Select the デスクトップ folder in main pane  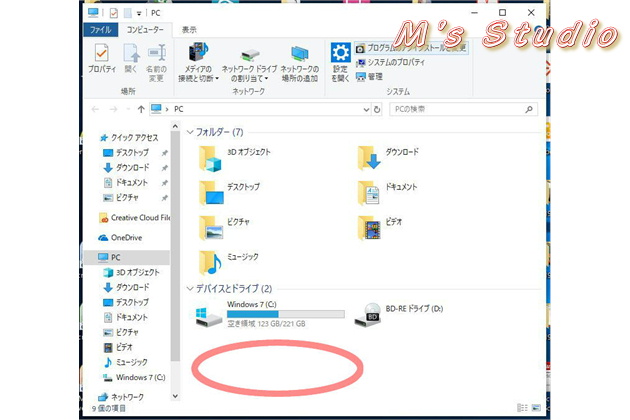230,193
